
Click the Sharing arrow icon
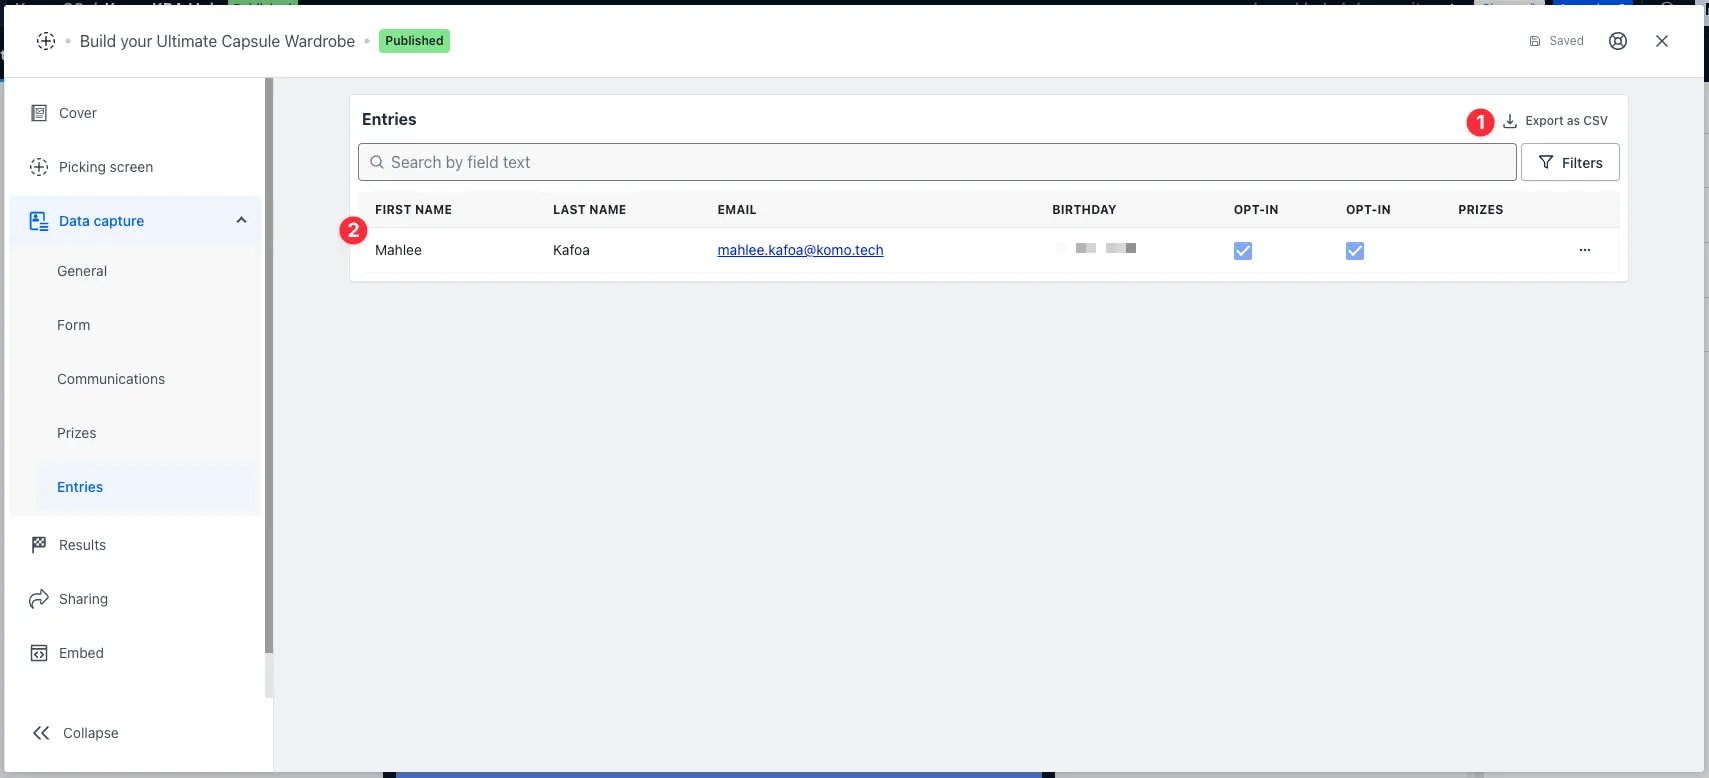click(x=39, y=599)
